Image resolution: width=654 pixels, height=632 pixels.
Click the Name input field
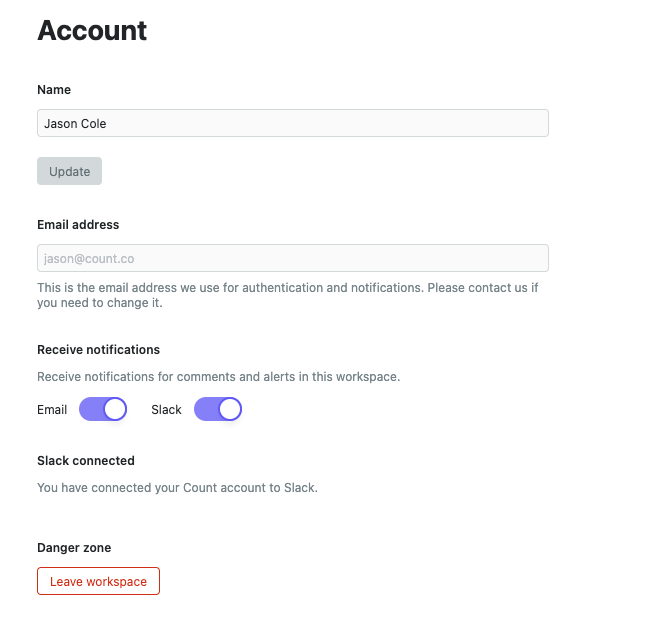(292, 123)
